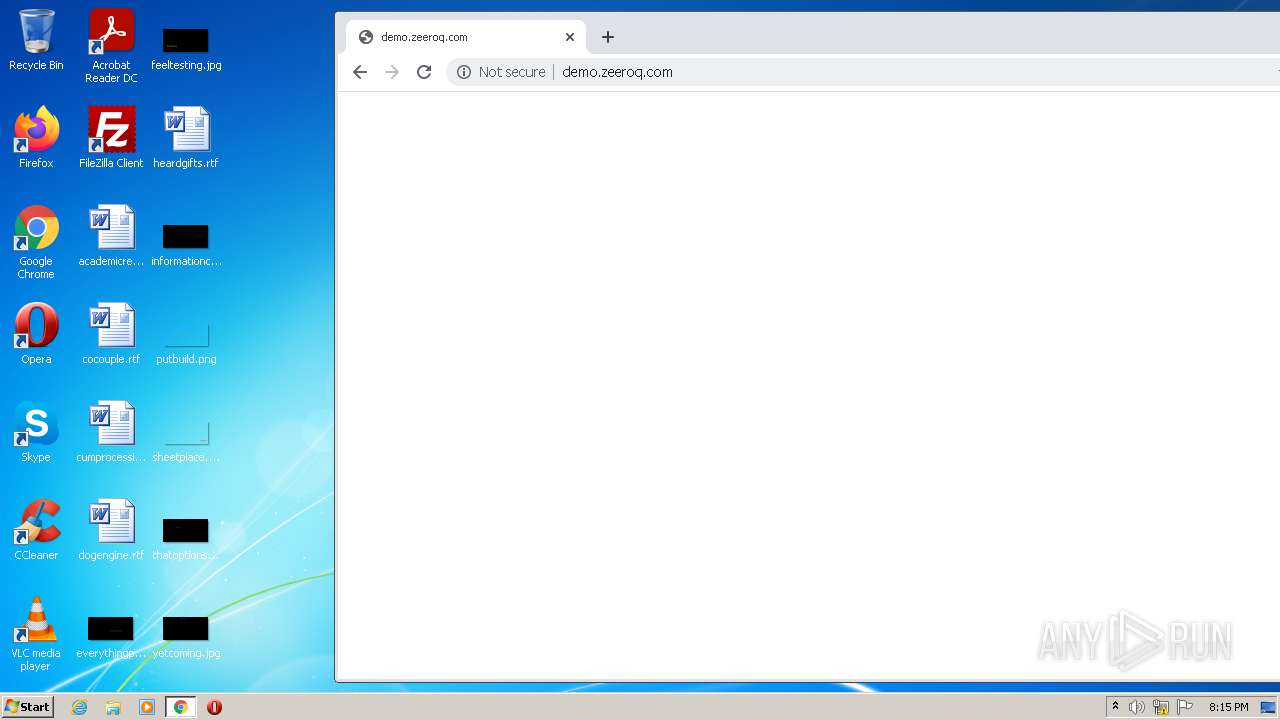Launch FileZilla Client shortcut
The image size is (1280, 720).
pyautogui.click(x=111, y=138)
